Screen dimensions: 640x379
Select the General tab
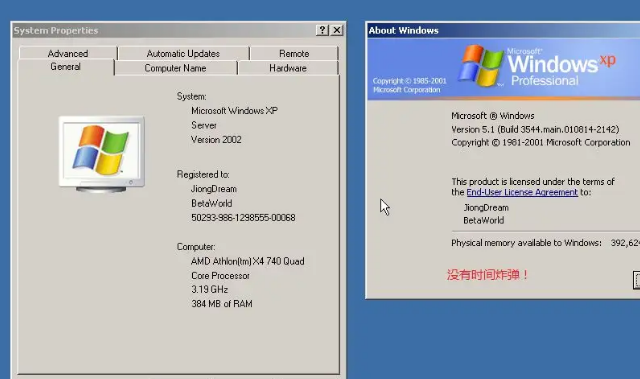(65, 67)
